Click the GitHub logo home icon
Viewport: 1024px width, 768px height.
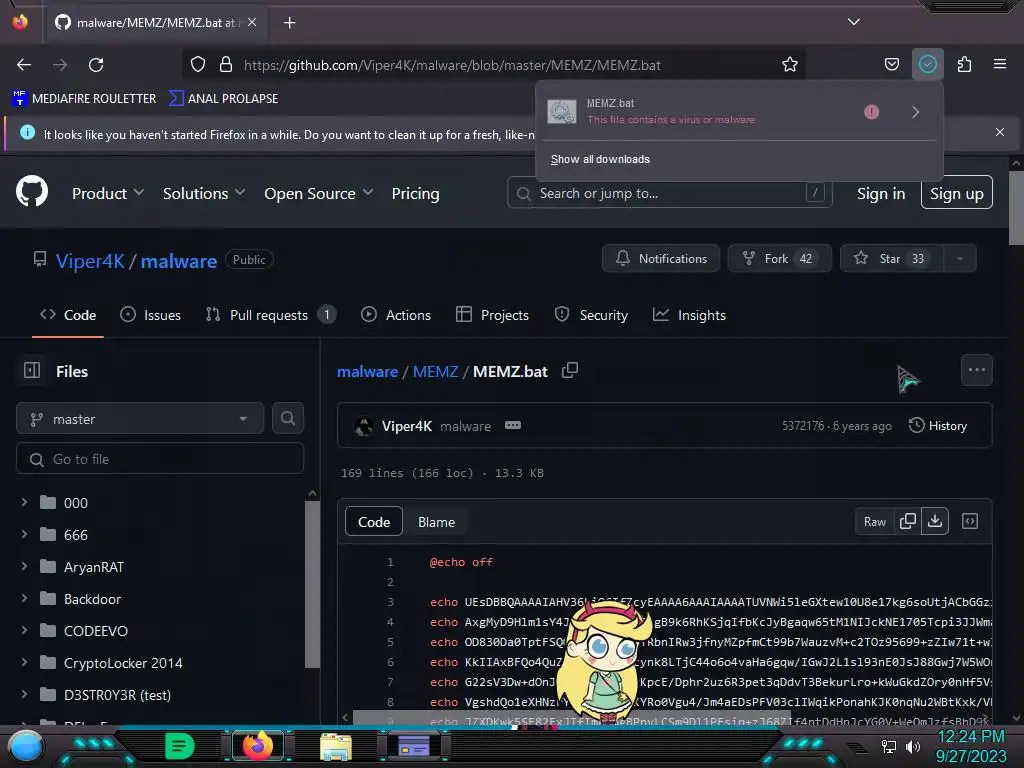[32, 191]
